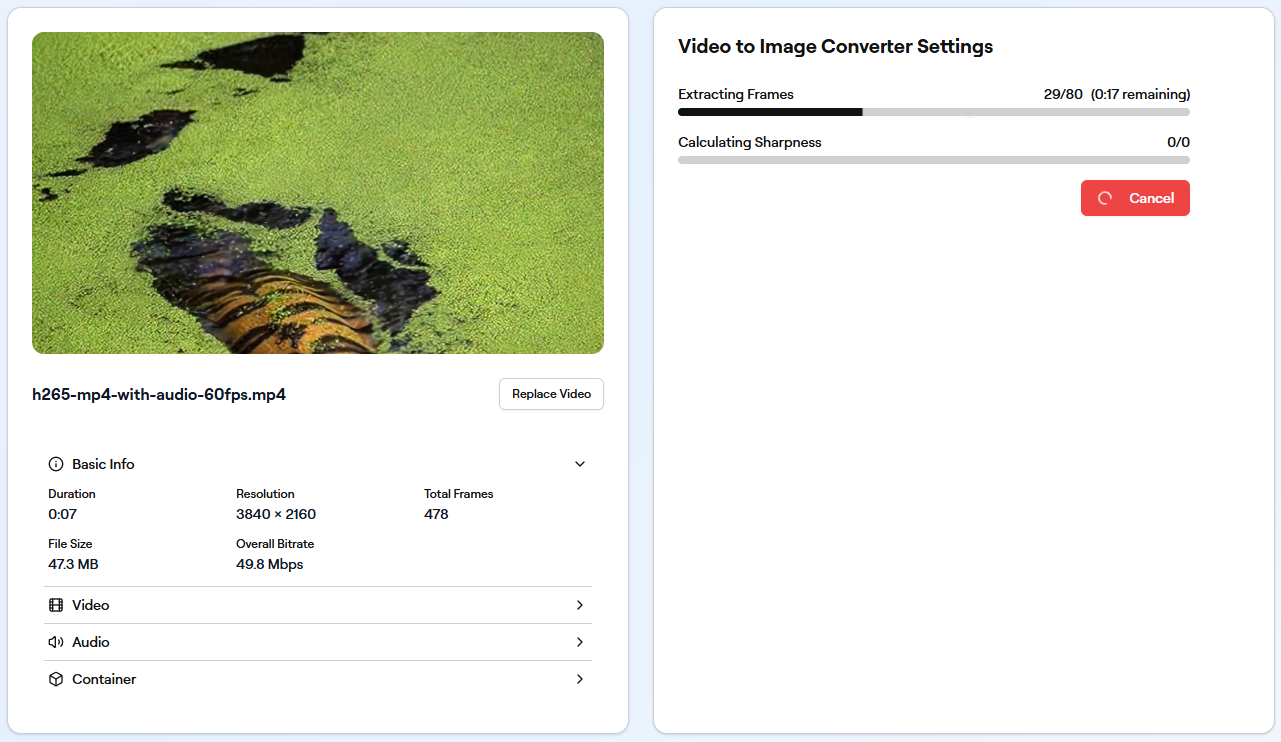Screen dimensions: 1281x742
Task: Click the info circle icon beside Basic Info
Action: tap(56, 464)
